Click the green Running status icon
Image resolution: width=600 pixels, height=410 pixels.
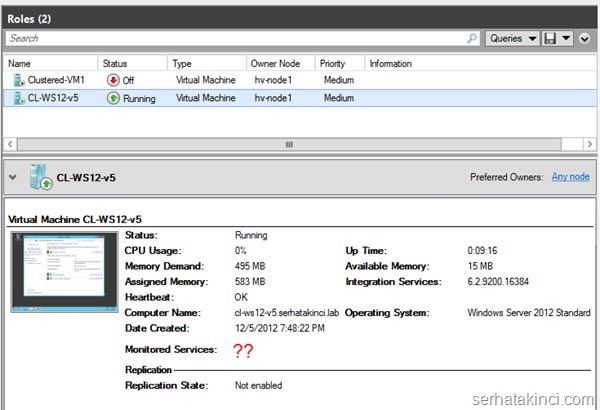tap(113, 98)
